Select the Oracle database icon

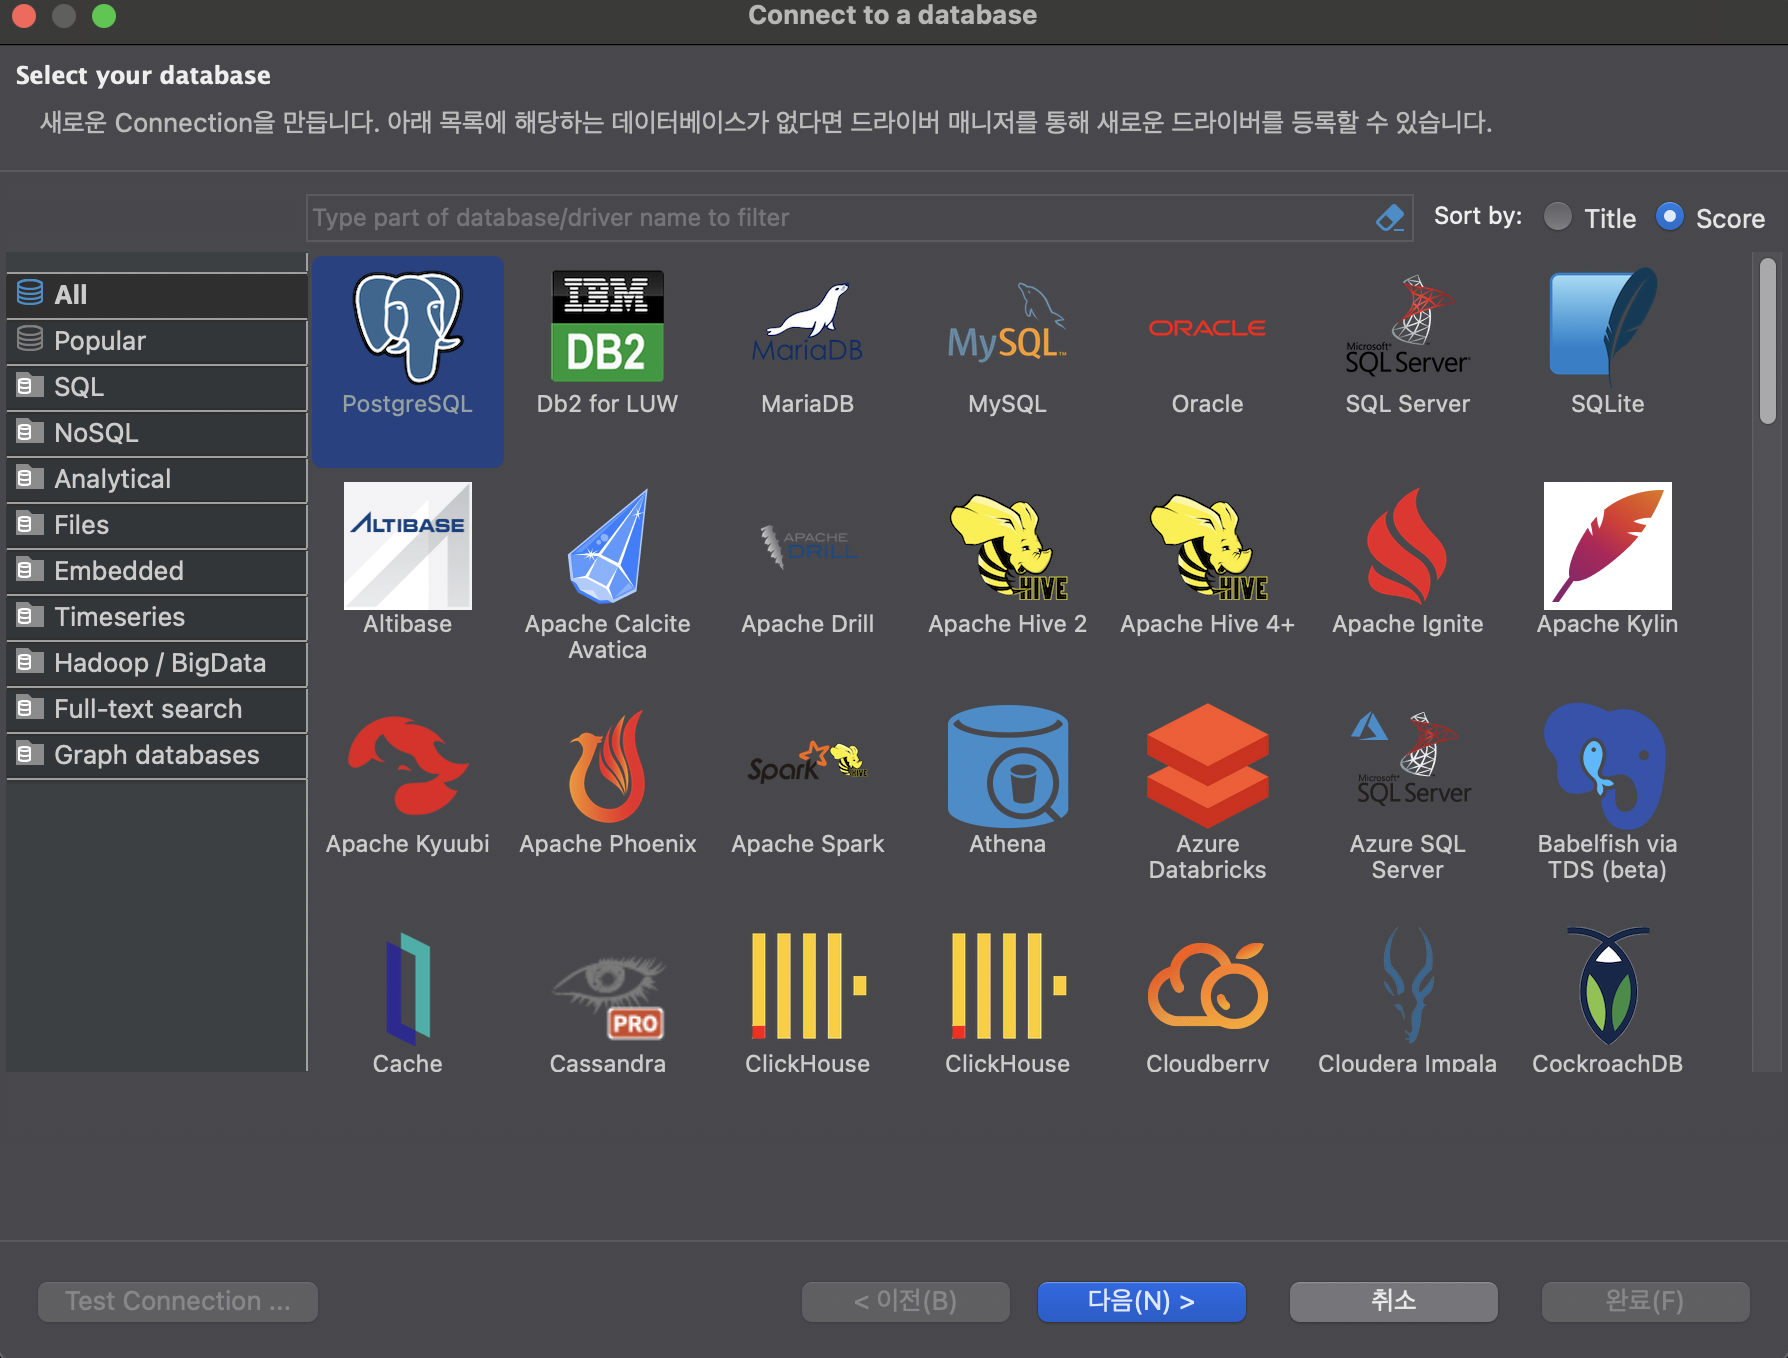pos(1207,327)
